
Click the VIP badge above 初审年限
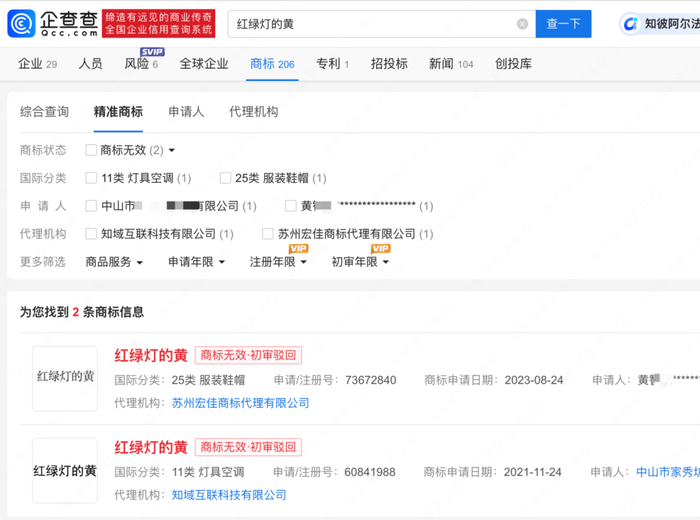[x=380, y=249]
